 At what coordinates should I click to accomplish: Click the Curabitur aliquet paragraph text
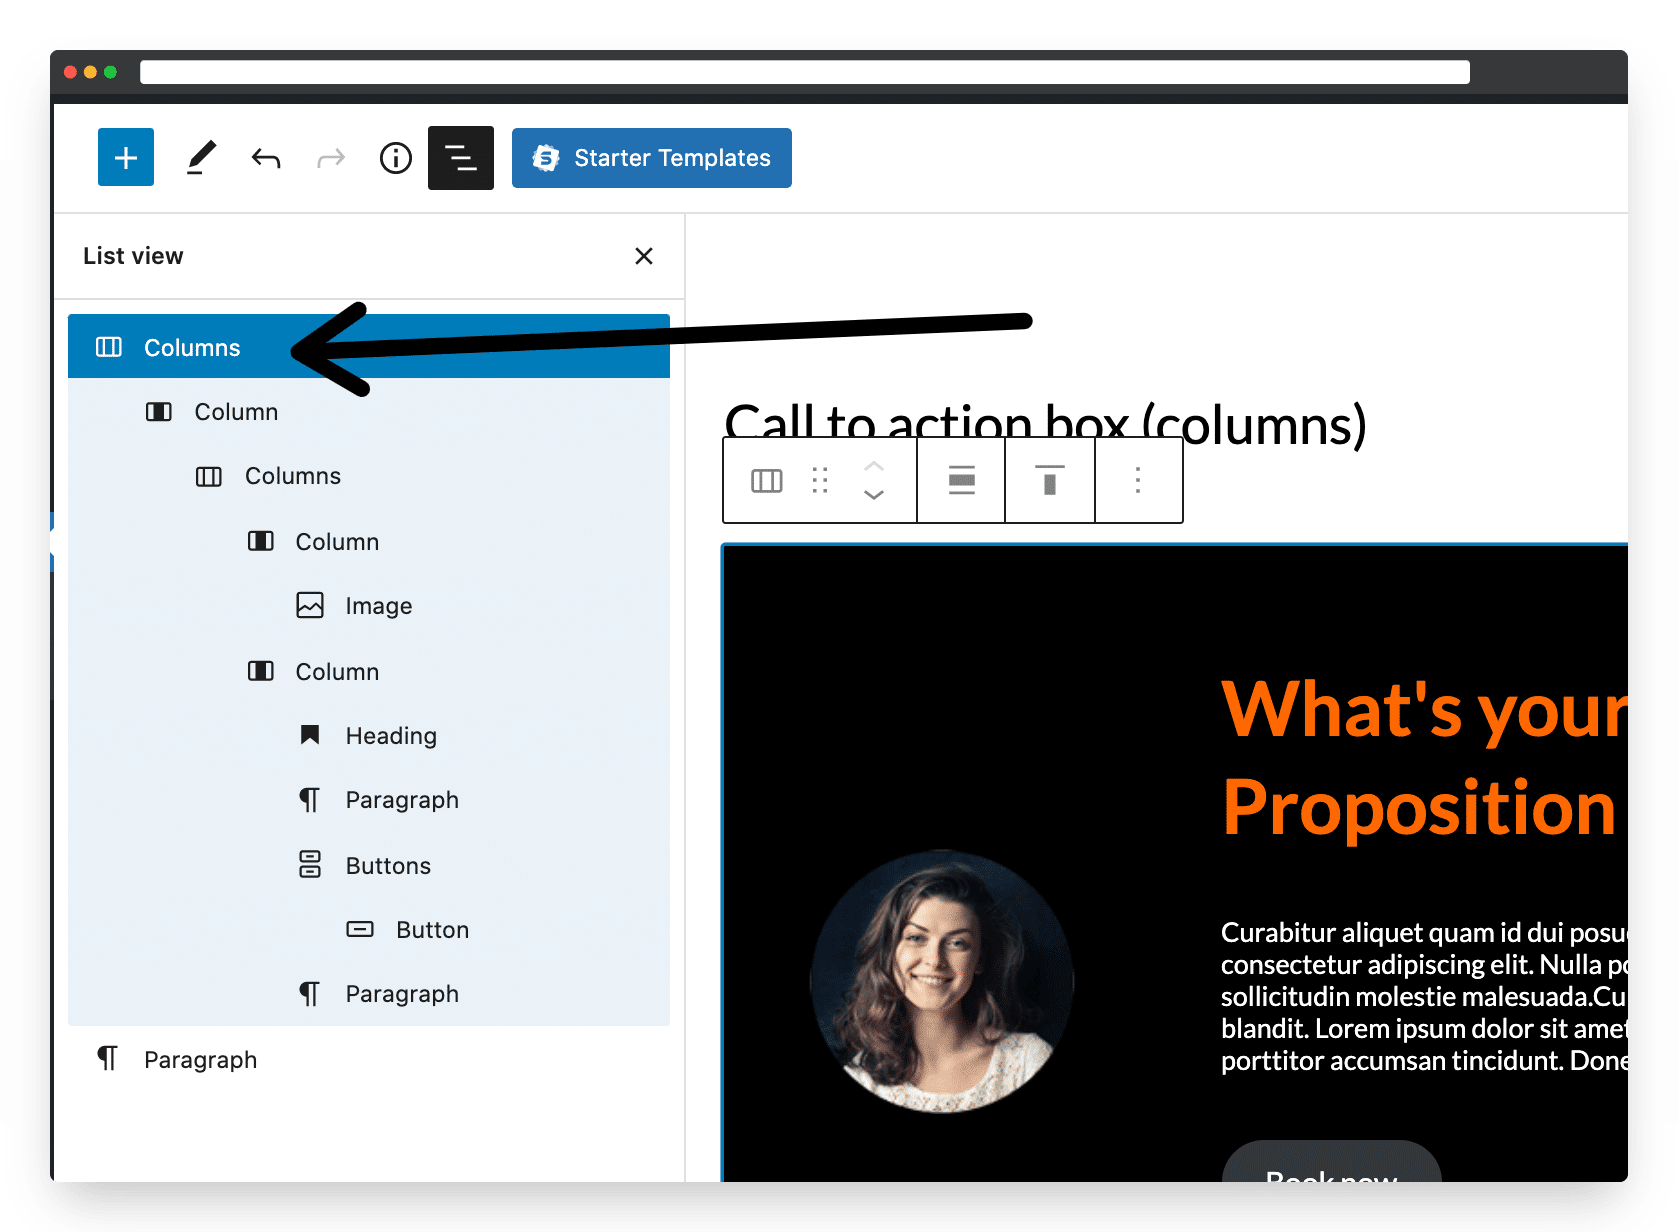1424,996
